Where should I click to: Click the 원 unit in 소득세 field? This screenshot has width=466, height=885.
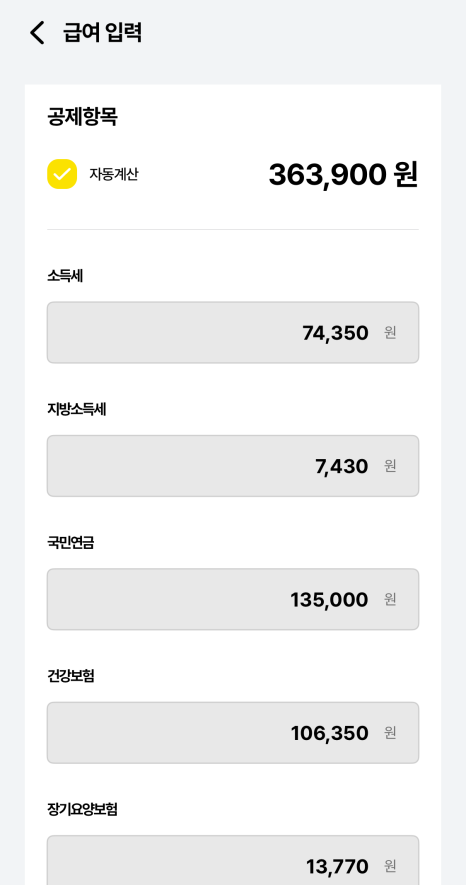pyautogui.click(x=390, y=333)
